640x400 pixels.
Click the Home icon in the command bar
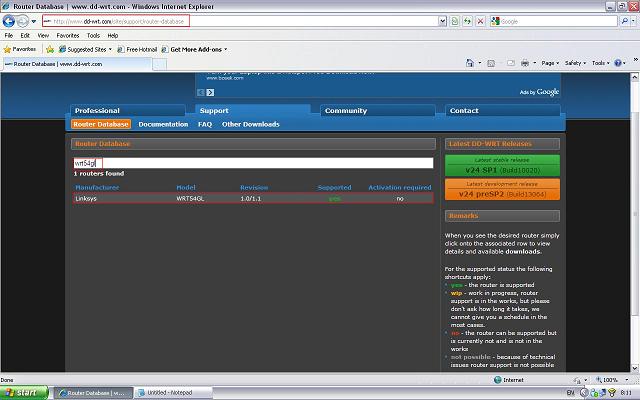point(470,63)
